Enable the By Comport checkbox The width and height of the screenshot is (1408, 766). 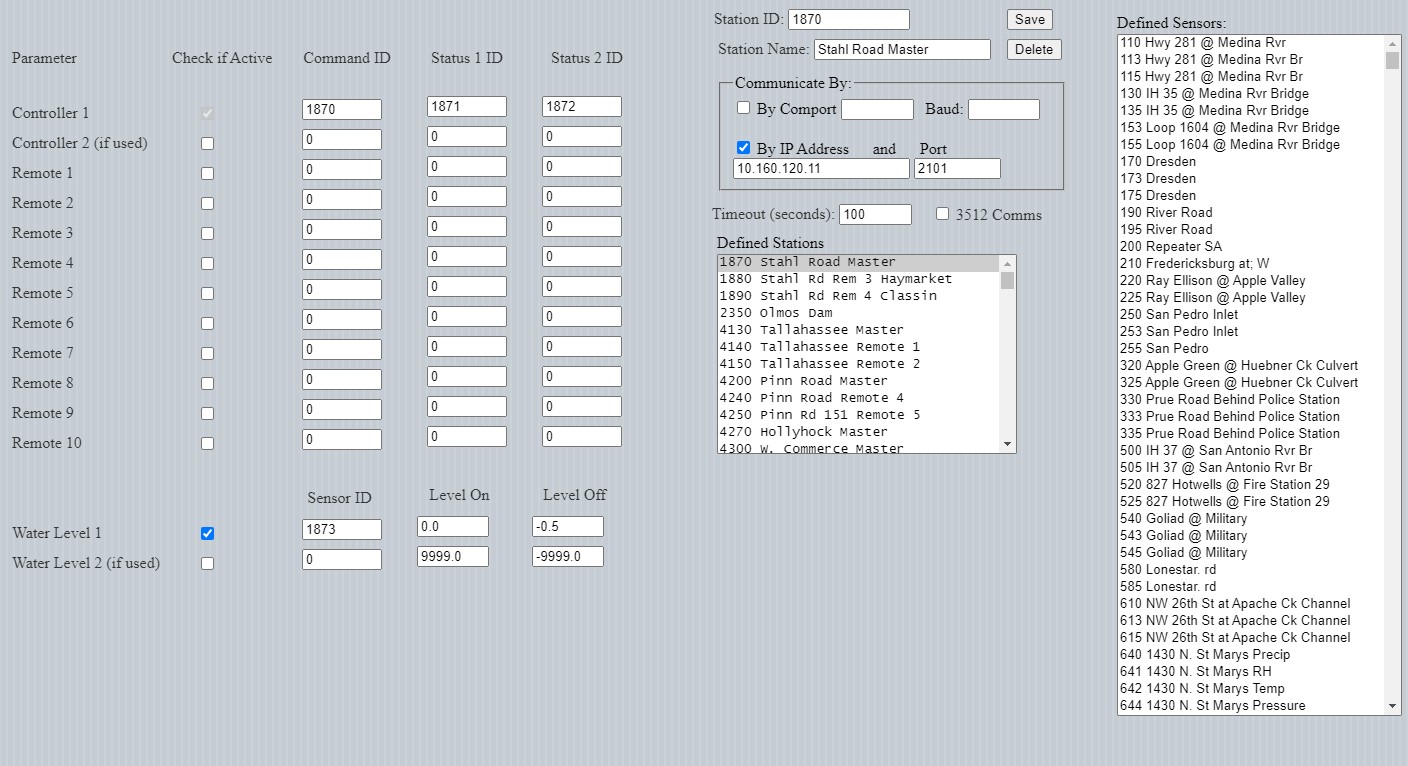tap(743, 108)
